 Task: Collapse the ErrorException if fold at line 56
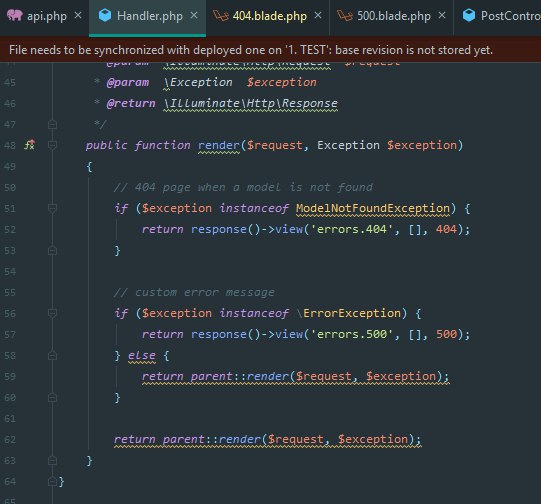click(52, 313)
